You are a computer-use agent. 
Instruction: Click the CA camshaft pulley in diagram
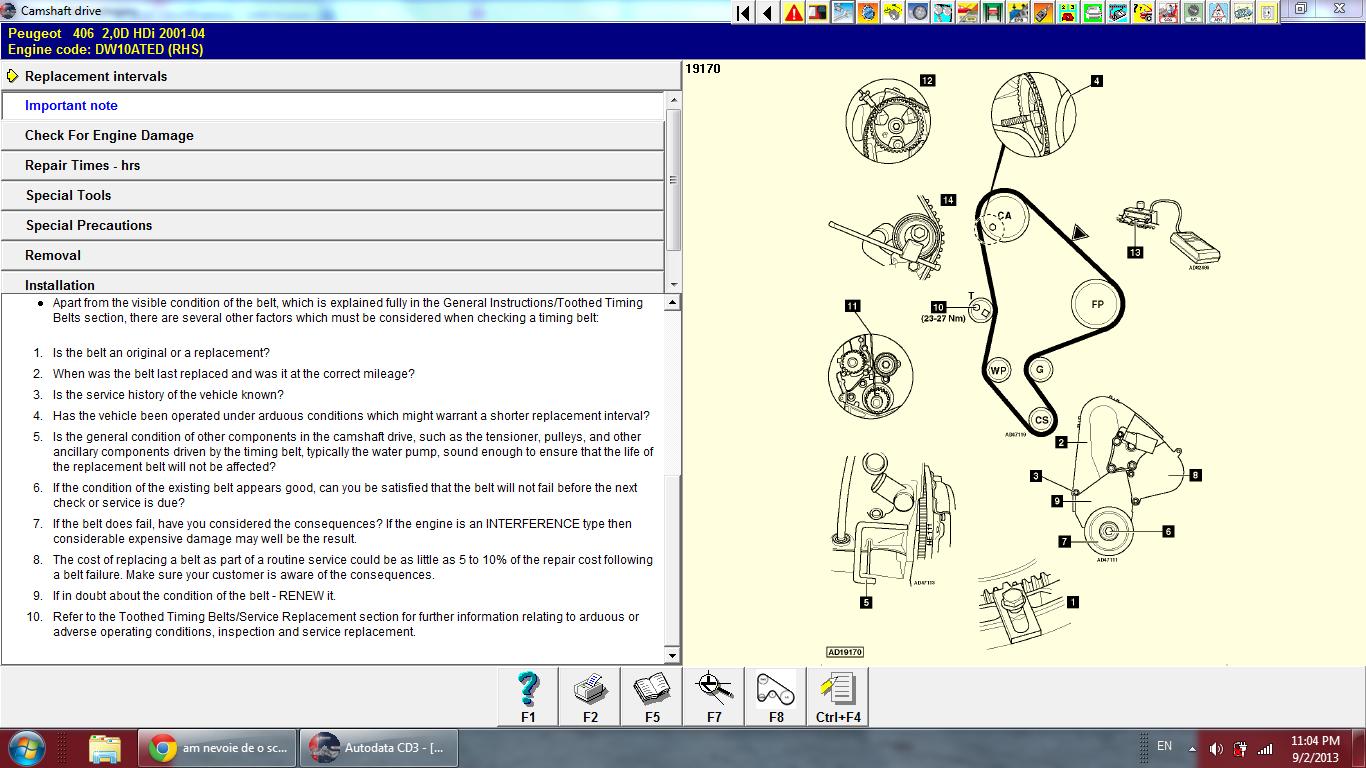click(x=1003, y=217)
